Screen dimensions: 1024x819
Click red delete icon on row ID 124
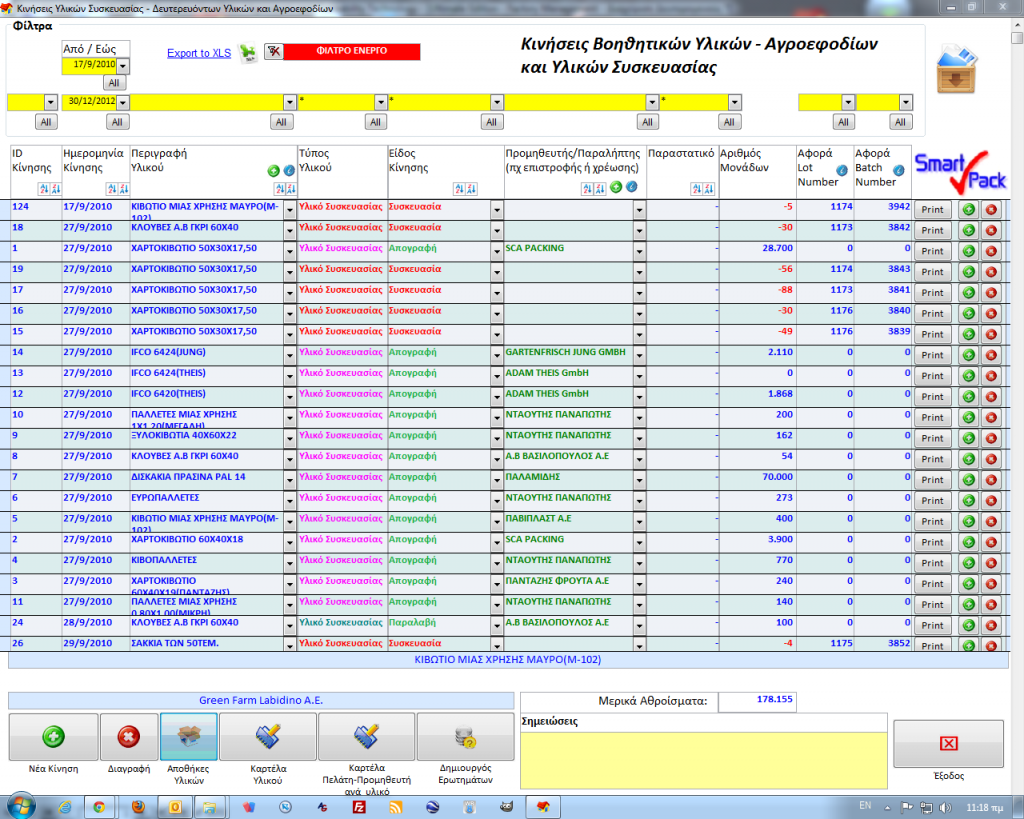991,210
